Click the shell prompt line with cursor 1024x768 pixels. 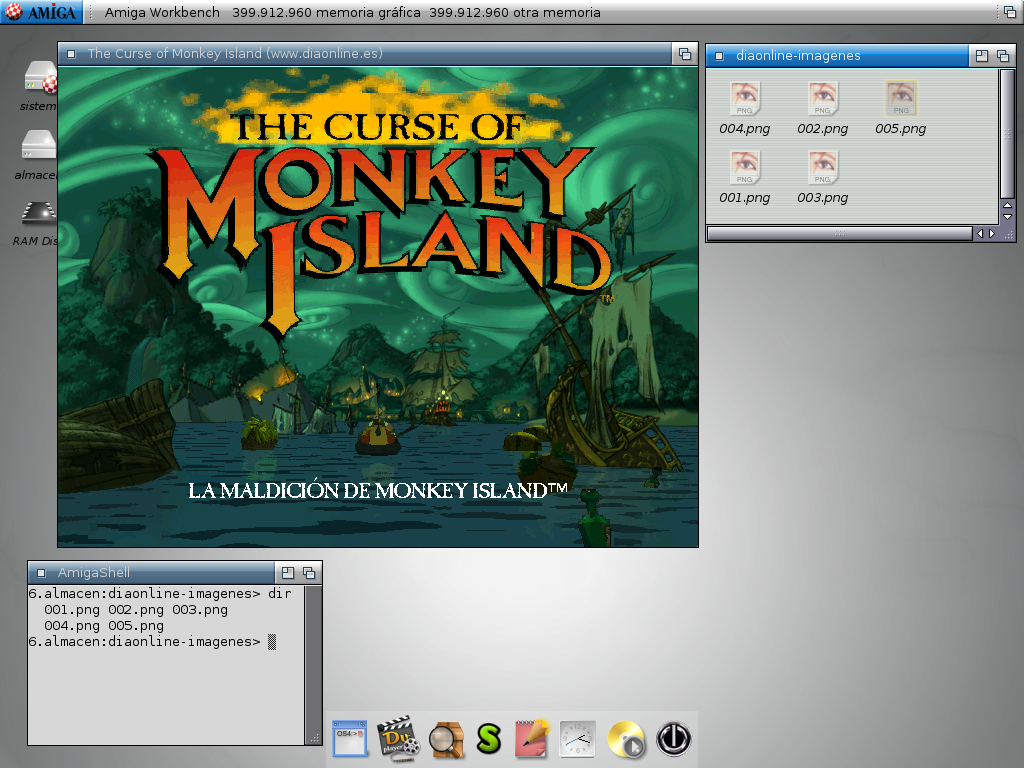(x=152, y=642)
